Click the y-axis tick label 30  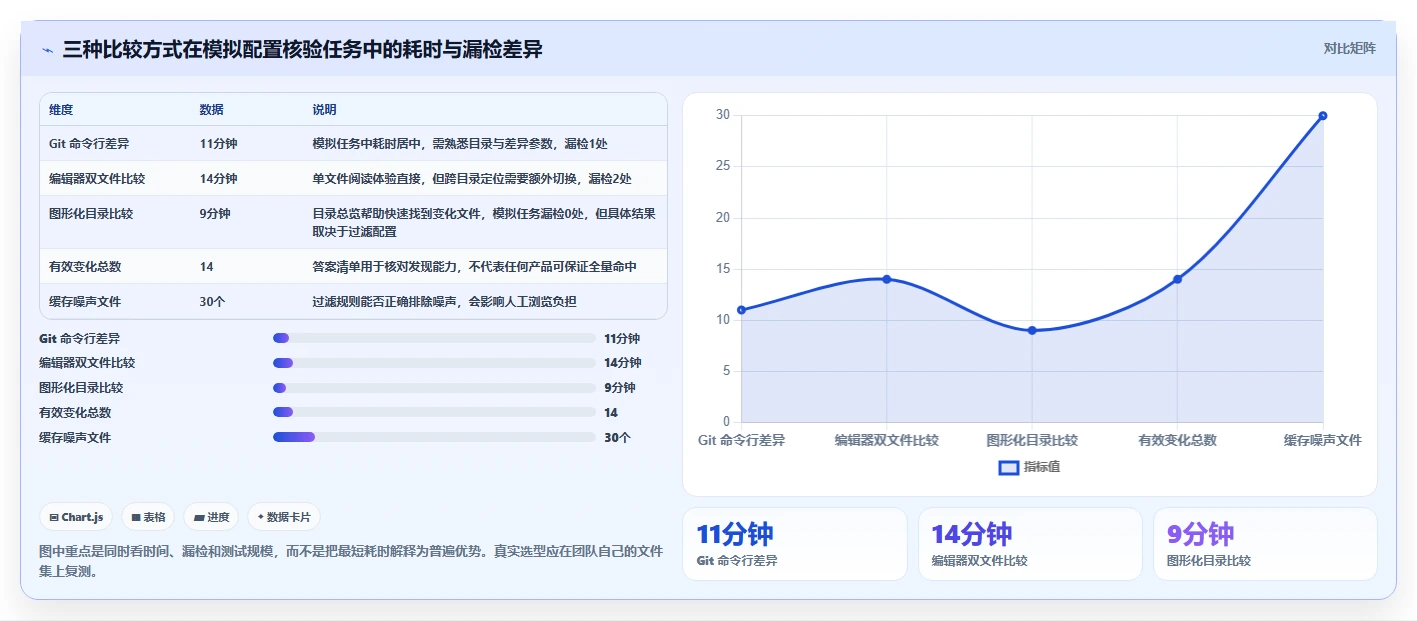tap(723, 115)
